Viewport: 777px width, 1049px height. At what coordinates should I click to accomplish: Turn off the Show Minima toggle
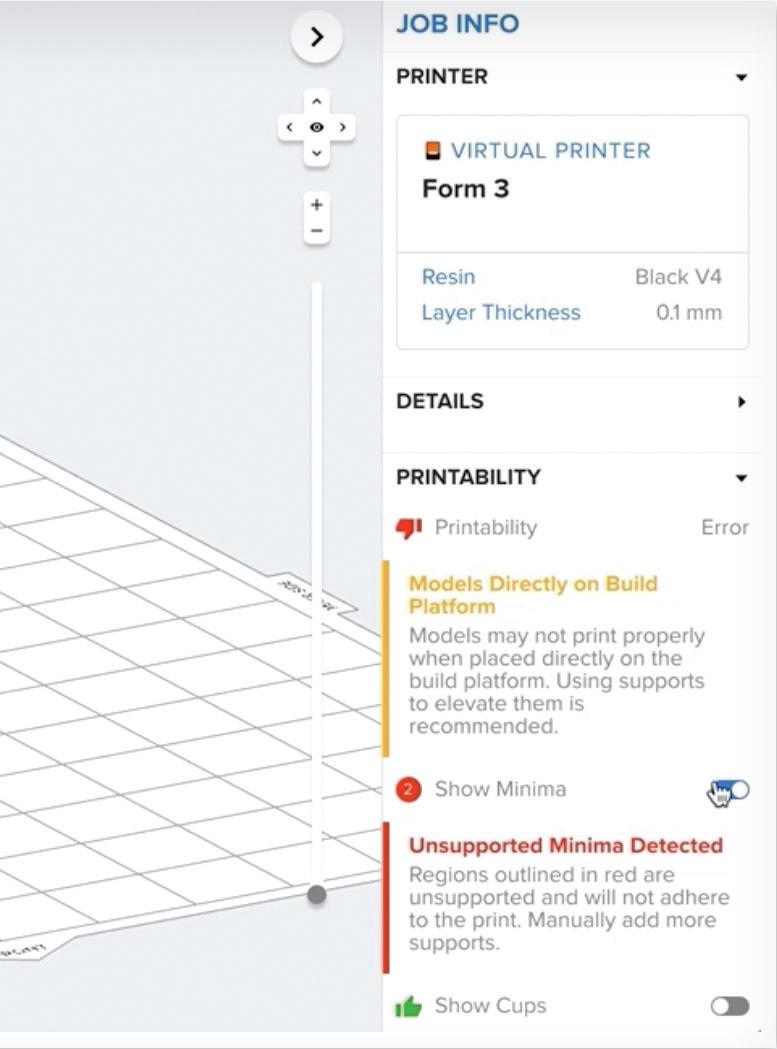pos(730,790)
